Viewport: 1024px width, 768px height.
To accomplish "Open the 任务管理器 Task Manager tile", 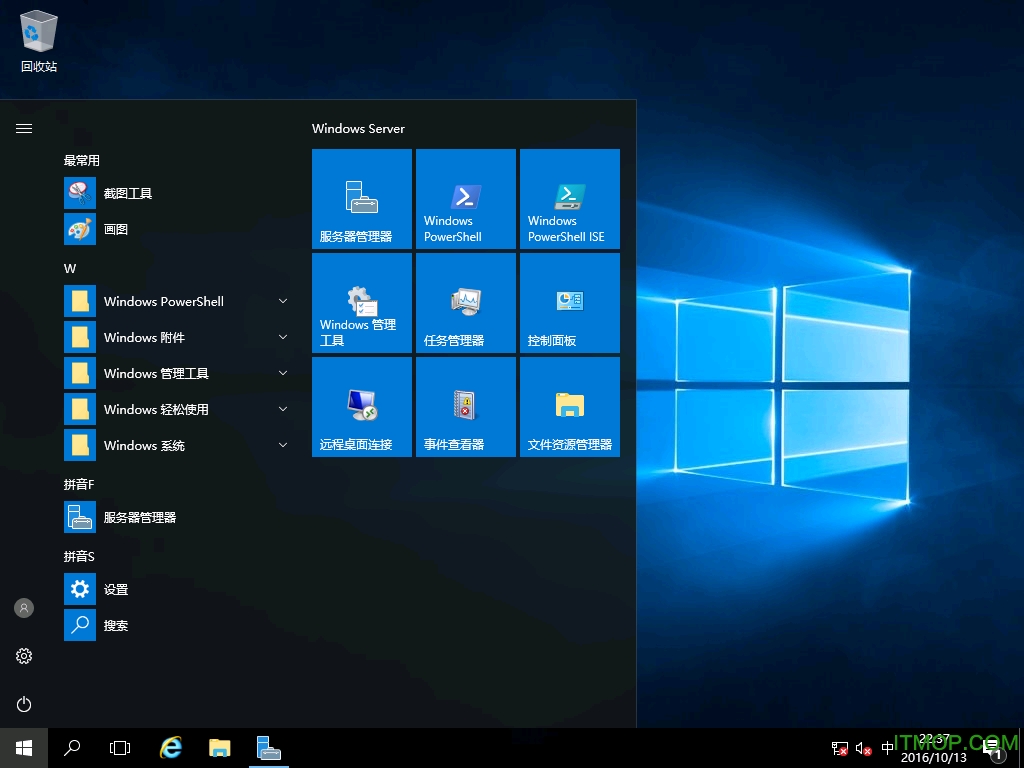I will tap(465, 303).
